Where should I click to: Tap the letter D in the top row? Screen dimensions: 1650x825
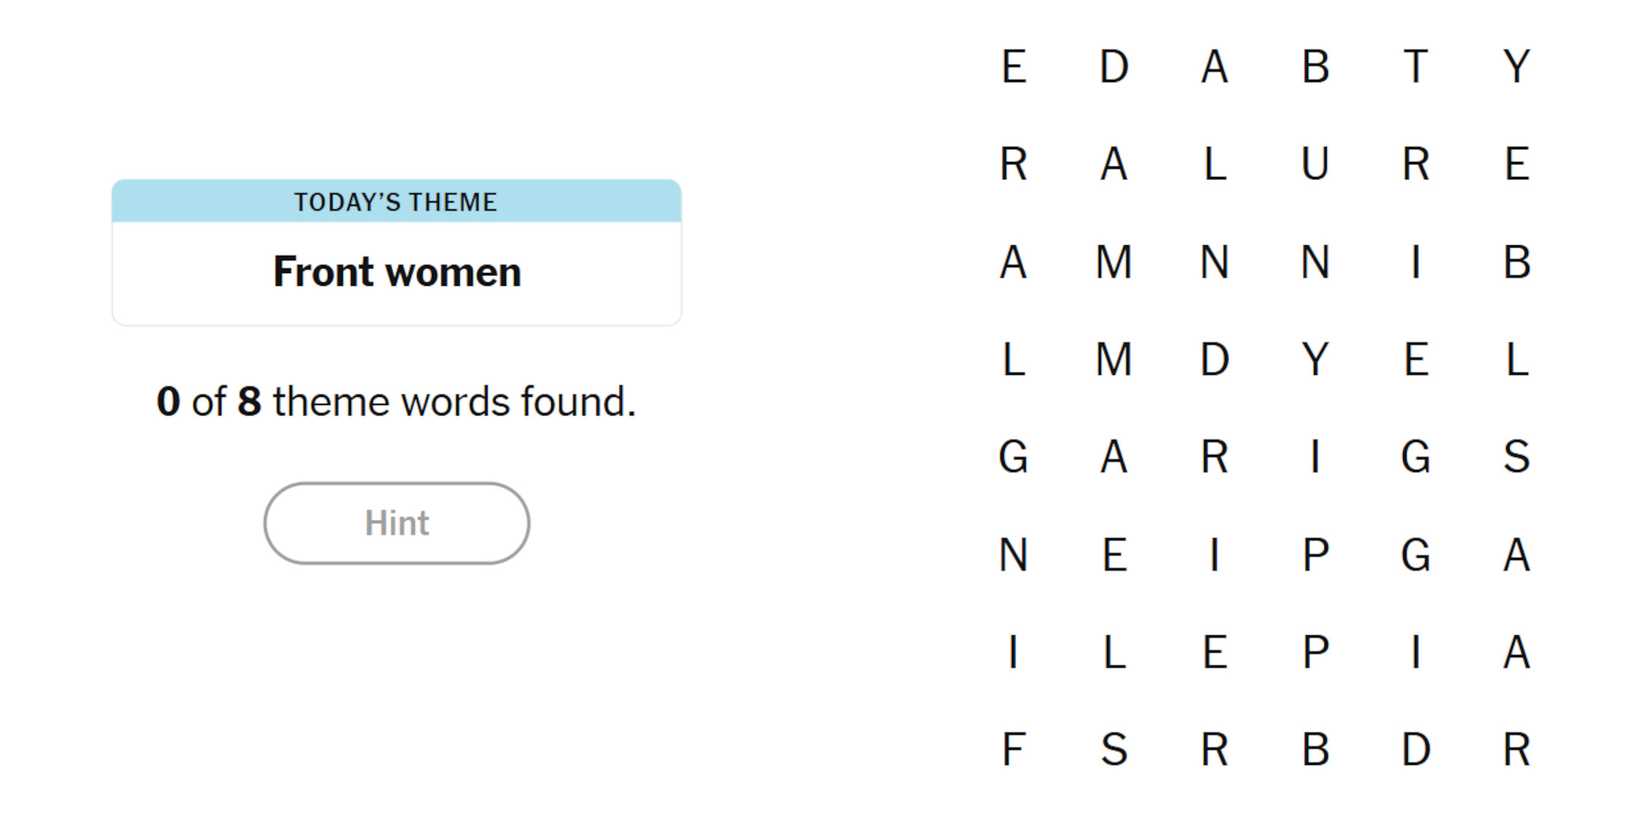pyautogui.click(x=1114, y=67)
